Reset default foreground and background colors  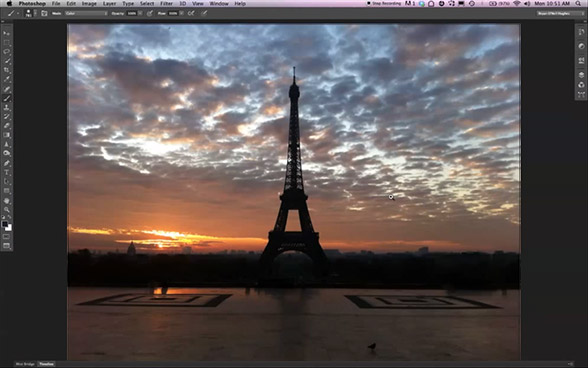click(x=4, y=217)
